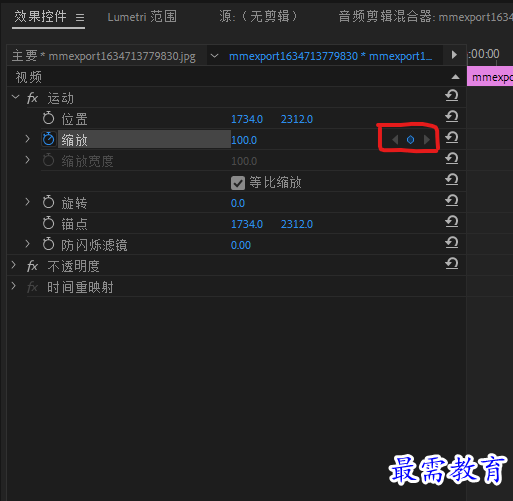Toggle 锚点 animation stopwatch

pyautogui.click(x=48, y=223)
